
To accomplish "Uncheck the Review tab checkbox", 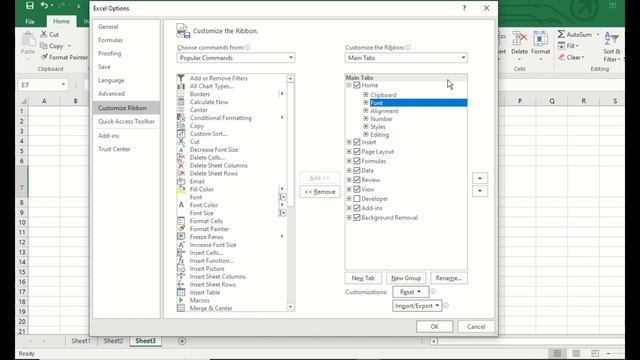I will coord(357,180).
